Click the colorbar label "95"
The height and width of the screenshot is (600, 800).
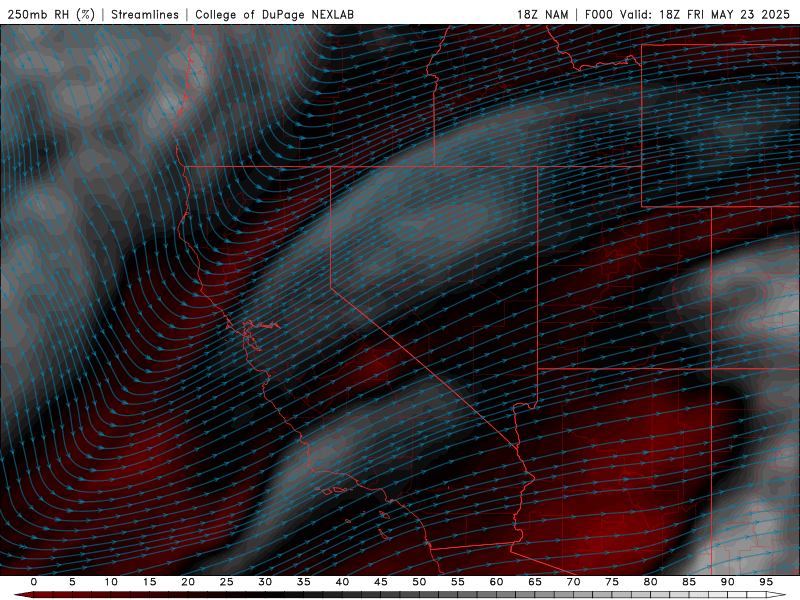pyautogui.click(x=766, y=582)
